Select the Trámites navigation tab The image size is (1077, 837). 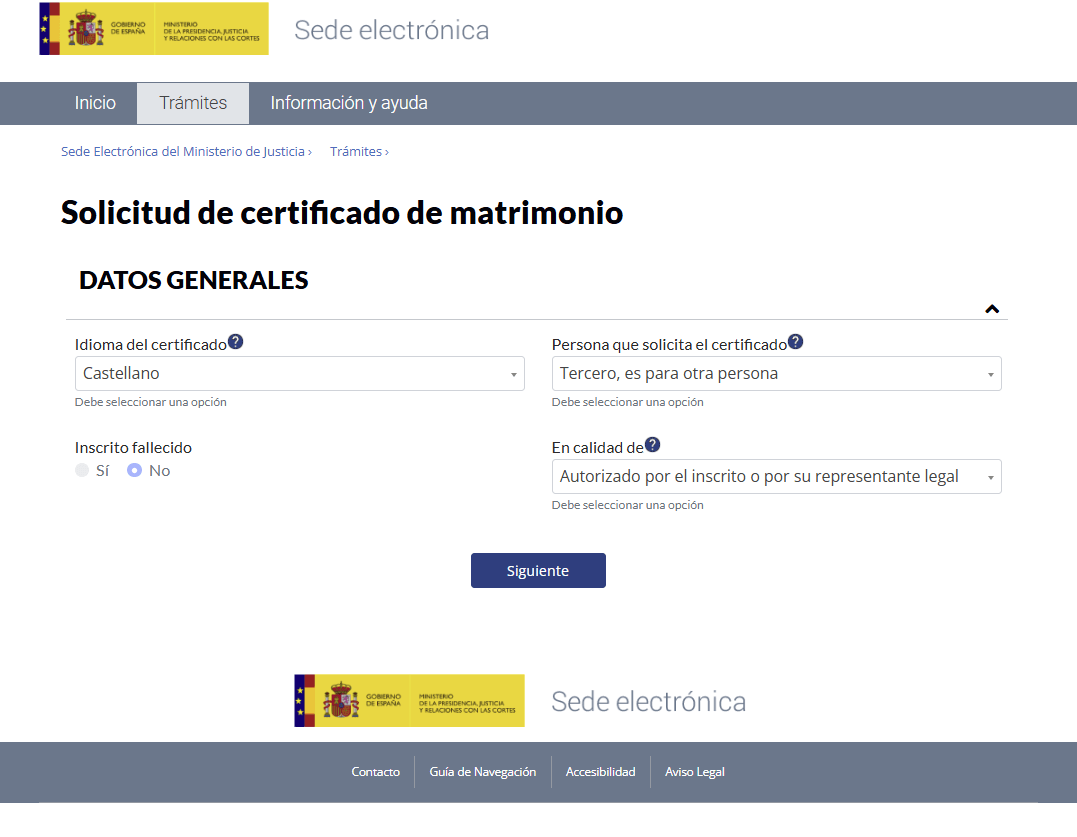(x=192, y=102)
